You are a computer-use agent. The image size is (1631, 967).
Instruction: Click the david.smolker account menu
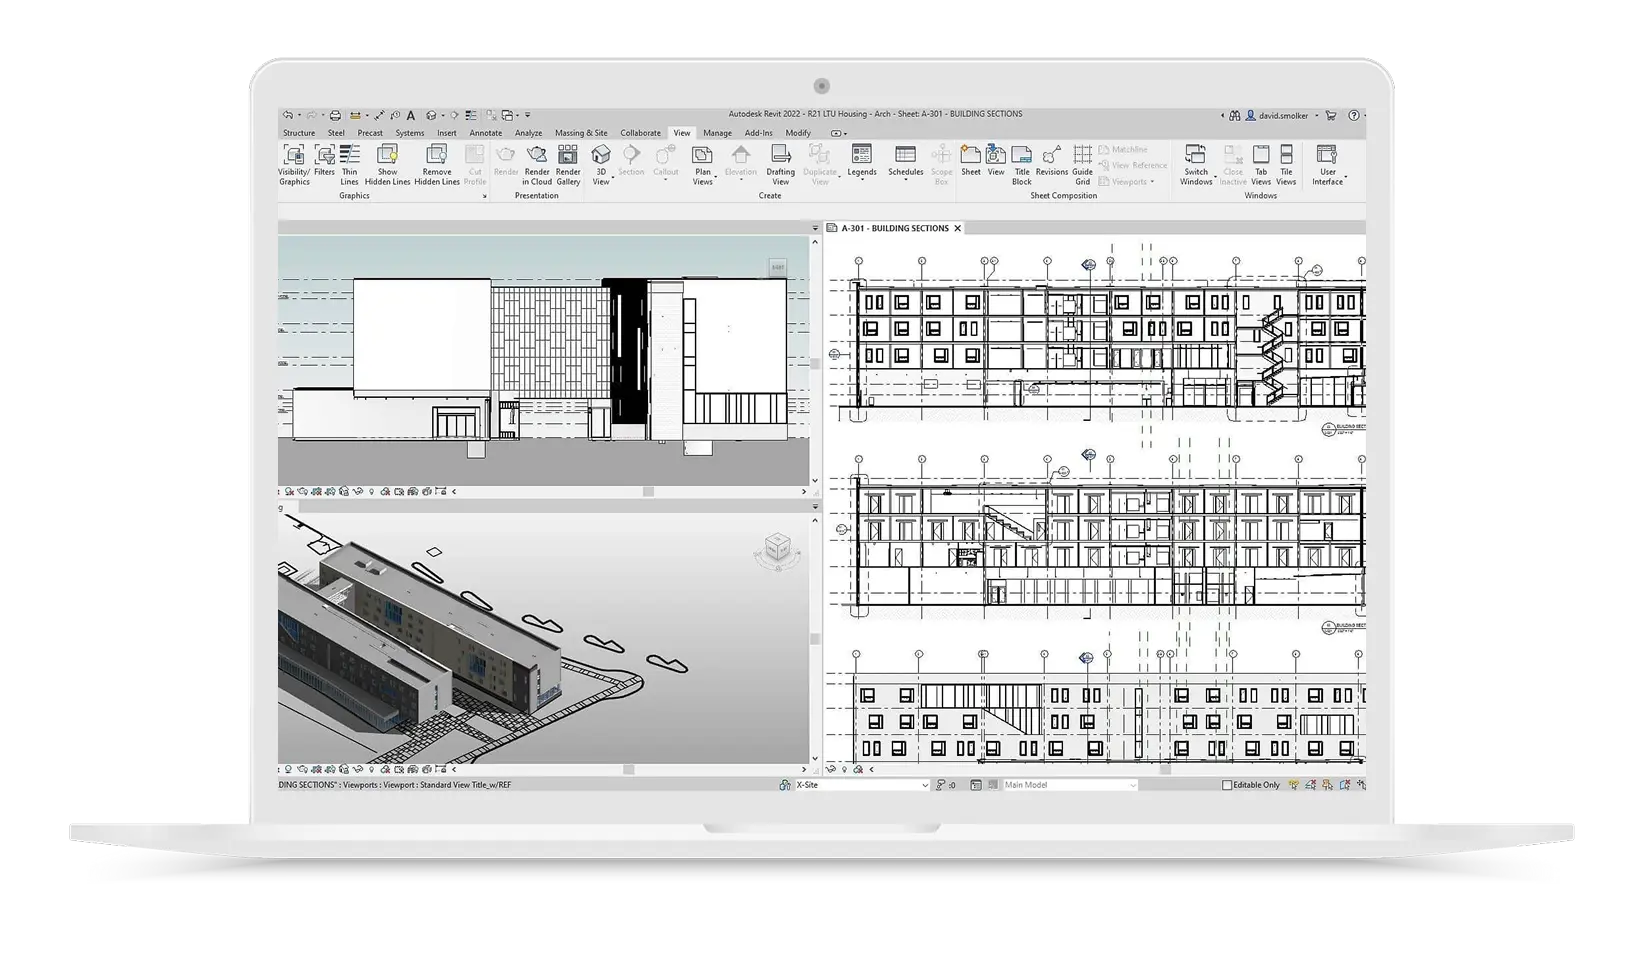coord(1283,116)
